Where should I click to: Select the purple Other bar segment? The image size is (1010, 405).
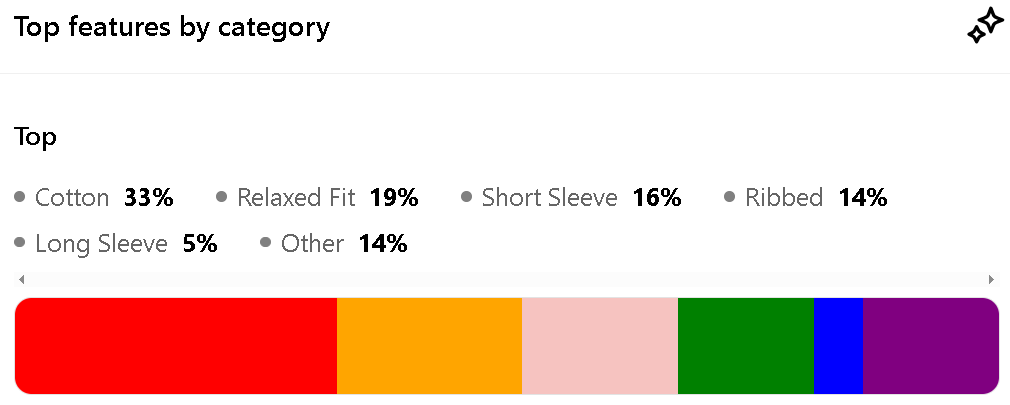(931, 346)
